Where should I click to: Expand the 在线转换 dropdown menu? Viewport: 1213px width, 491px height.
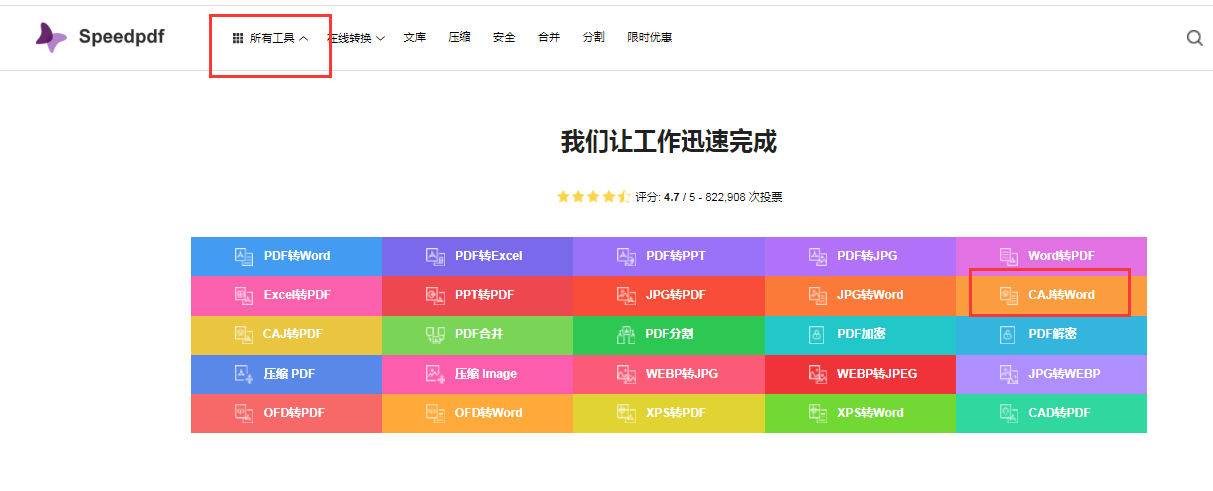point(356,38)
